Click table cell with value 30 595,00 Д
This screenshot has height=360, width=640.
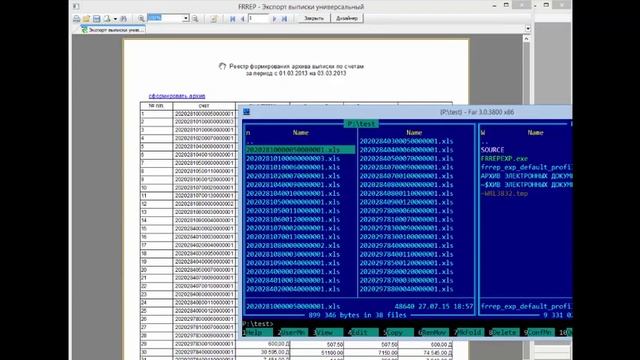pos(263,352)
